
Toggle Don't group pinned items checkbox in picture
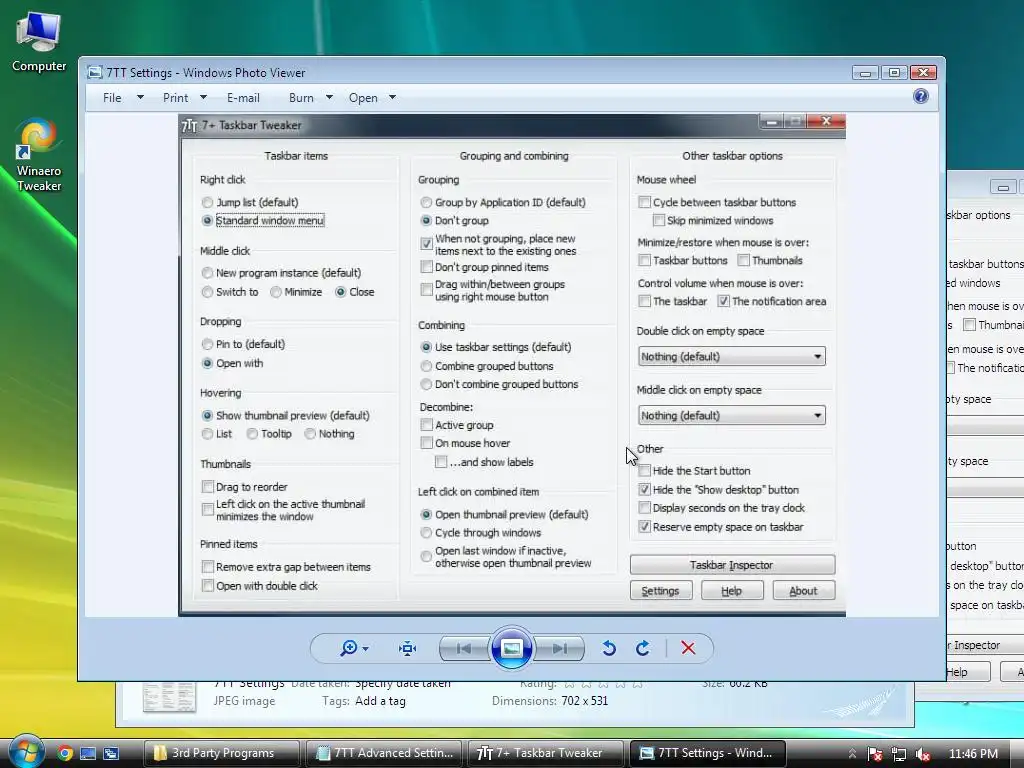pyautogui.click(x=426, y=267)
